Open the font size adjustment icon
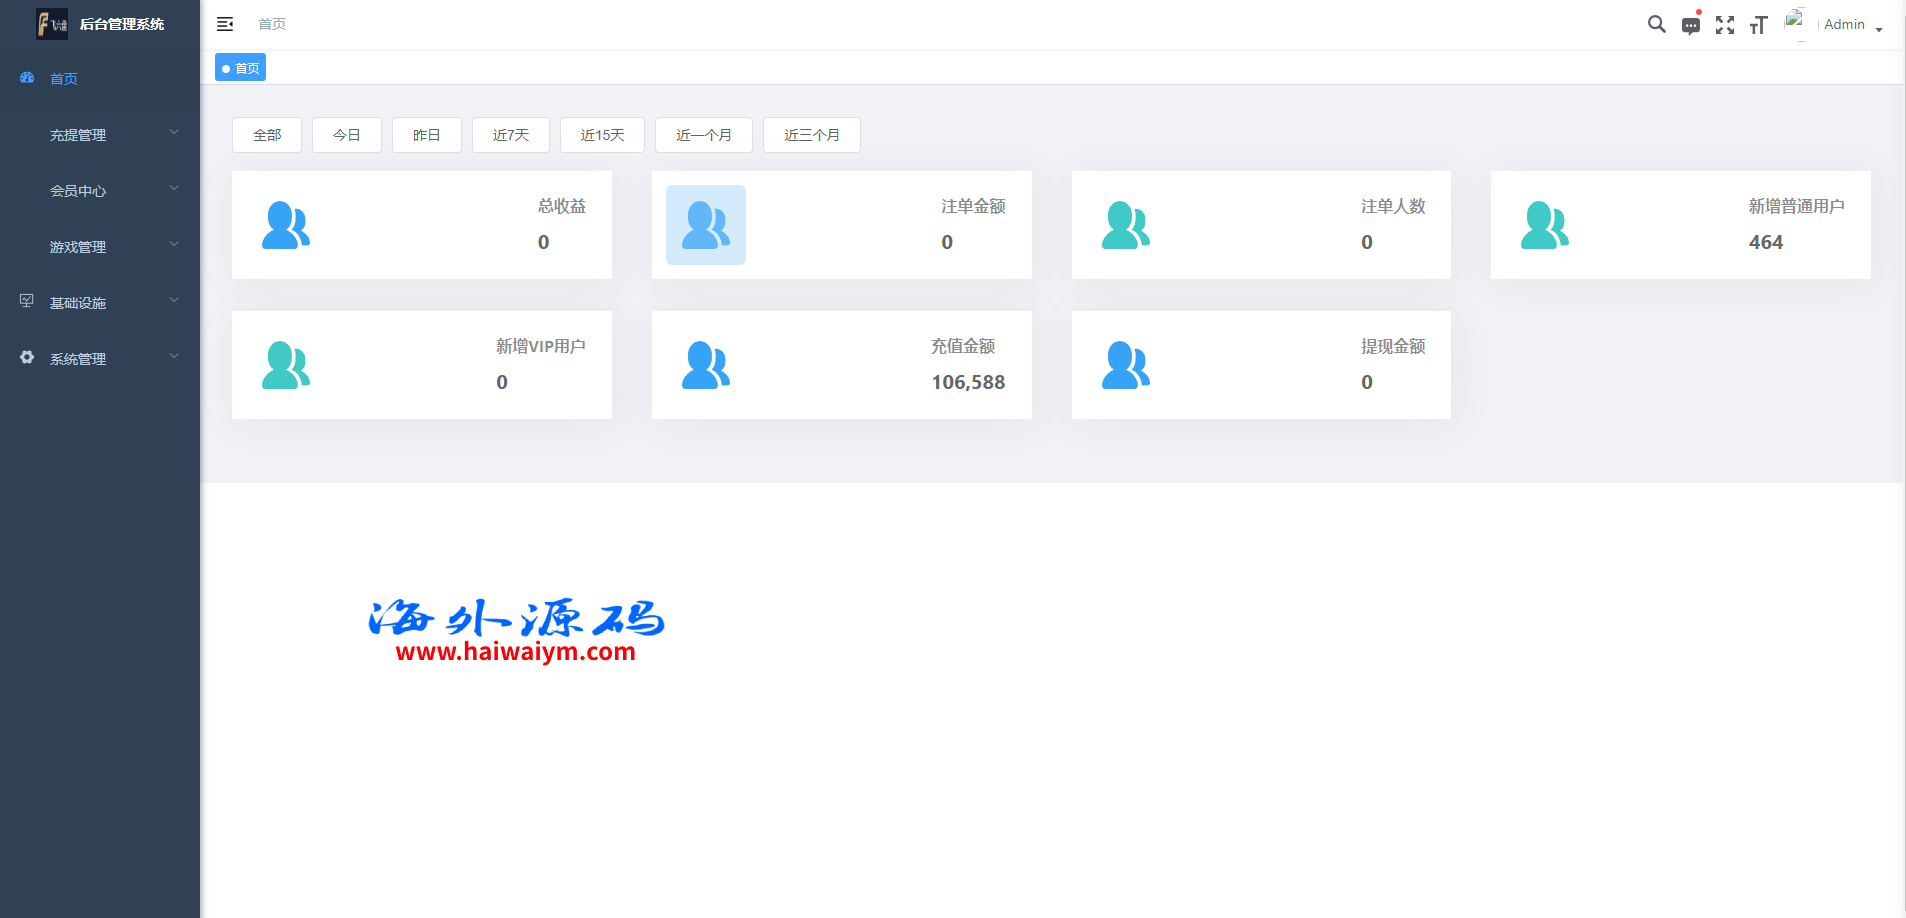This screenshot has width=1906, height=918. pyautogui.click(x=1758, y=25)
